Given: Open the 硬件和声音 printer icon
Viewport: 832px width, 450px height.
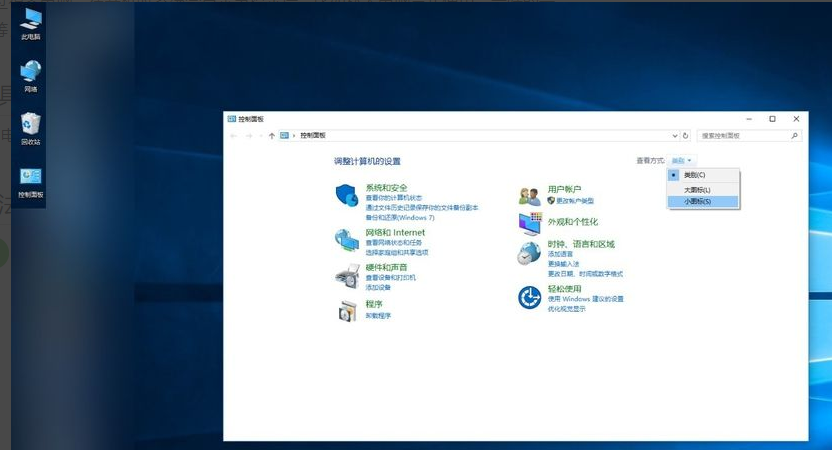Looking at the screenshot, I should tap(346, 275).
